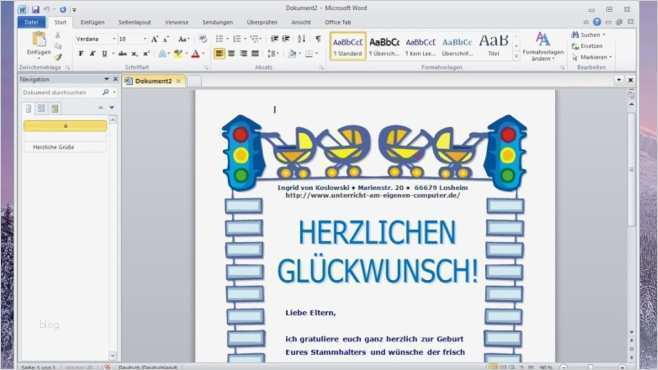The image size is (658, 370).
Task: Apply the Titel style
Action: (x=494, y=47)
